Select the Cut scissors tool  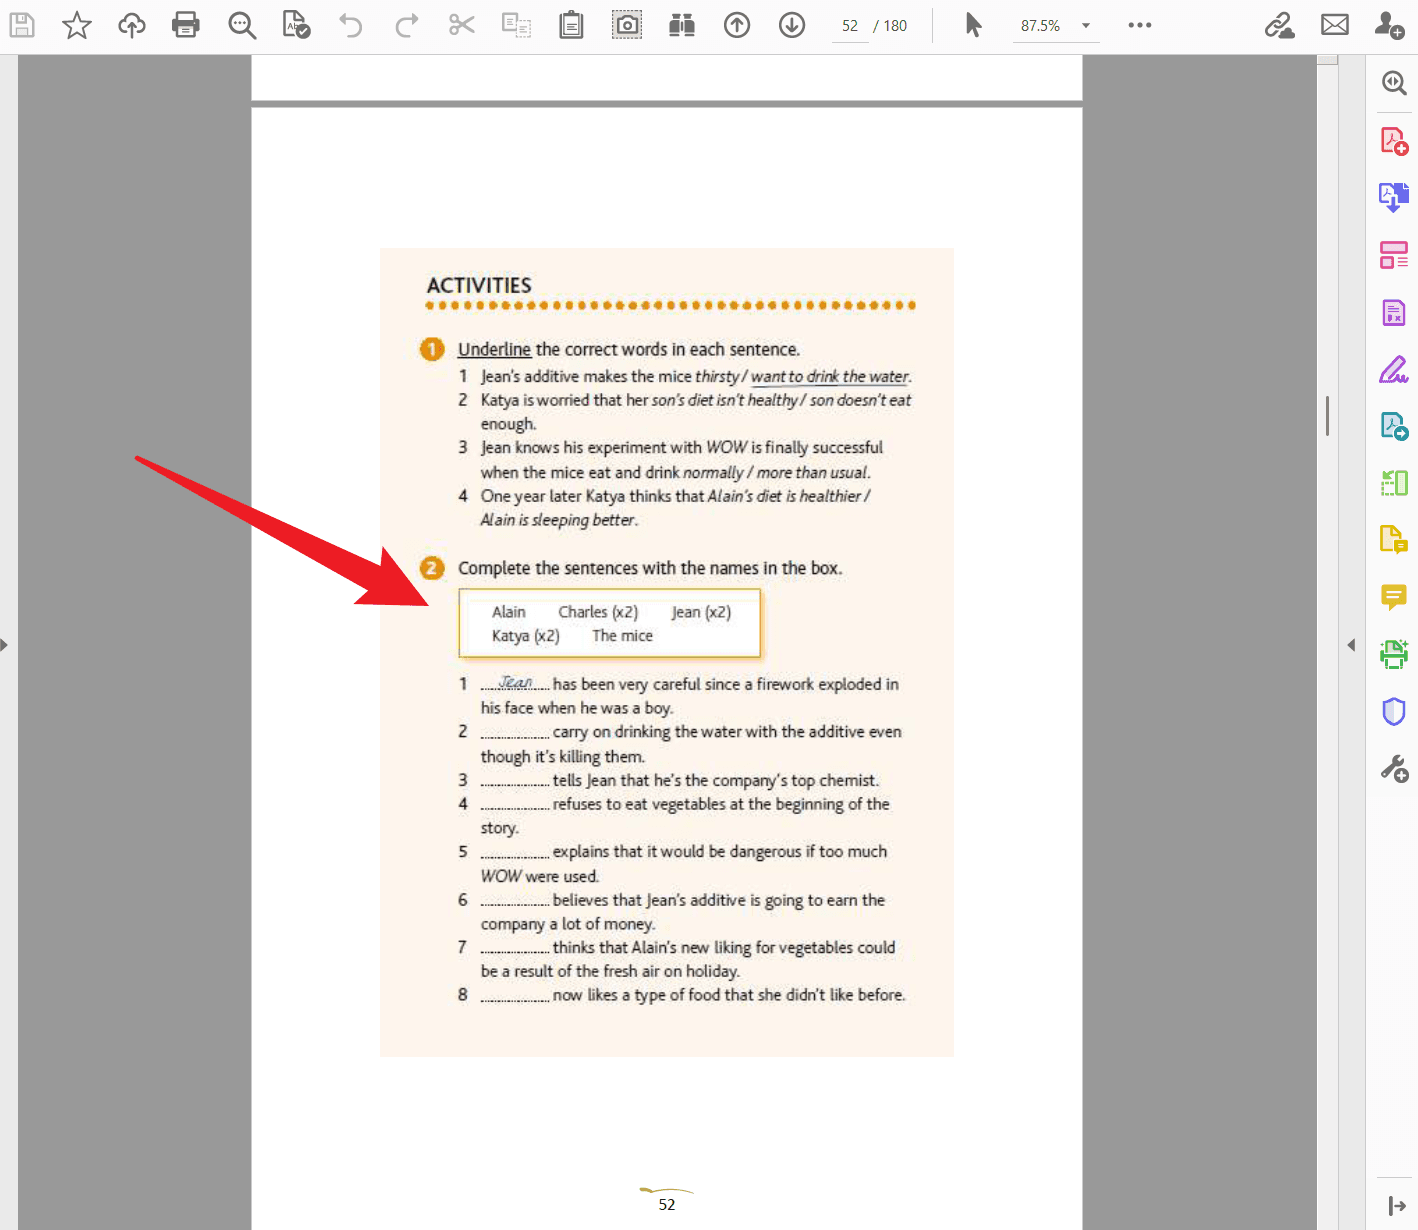pos(462,25)
